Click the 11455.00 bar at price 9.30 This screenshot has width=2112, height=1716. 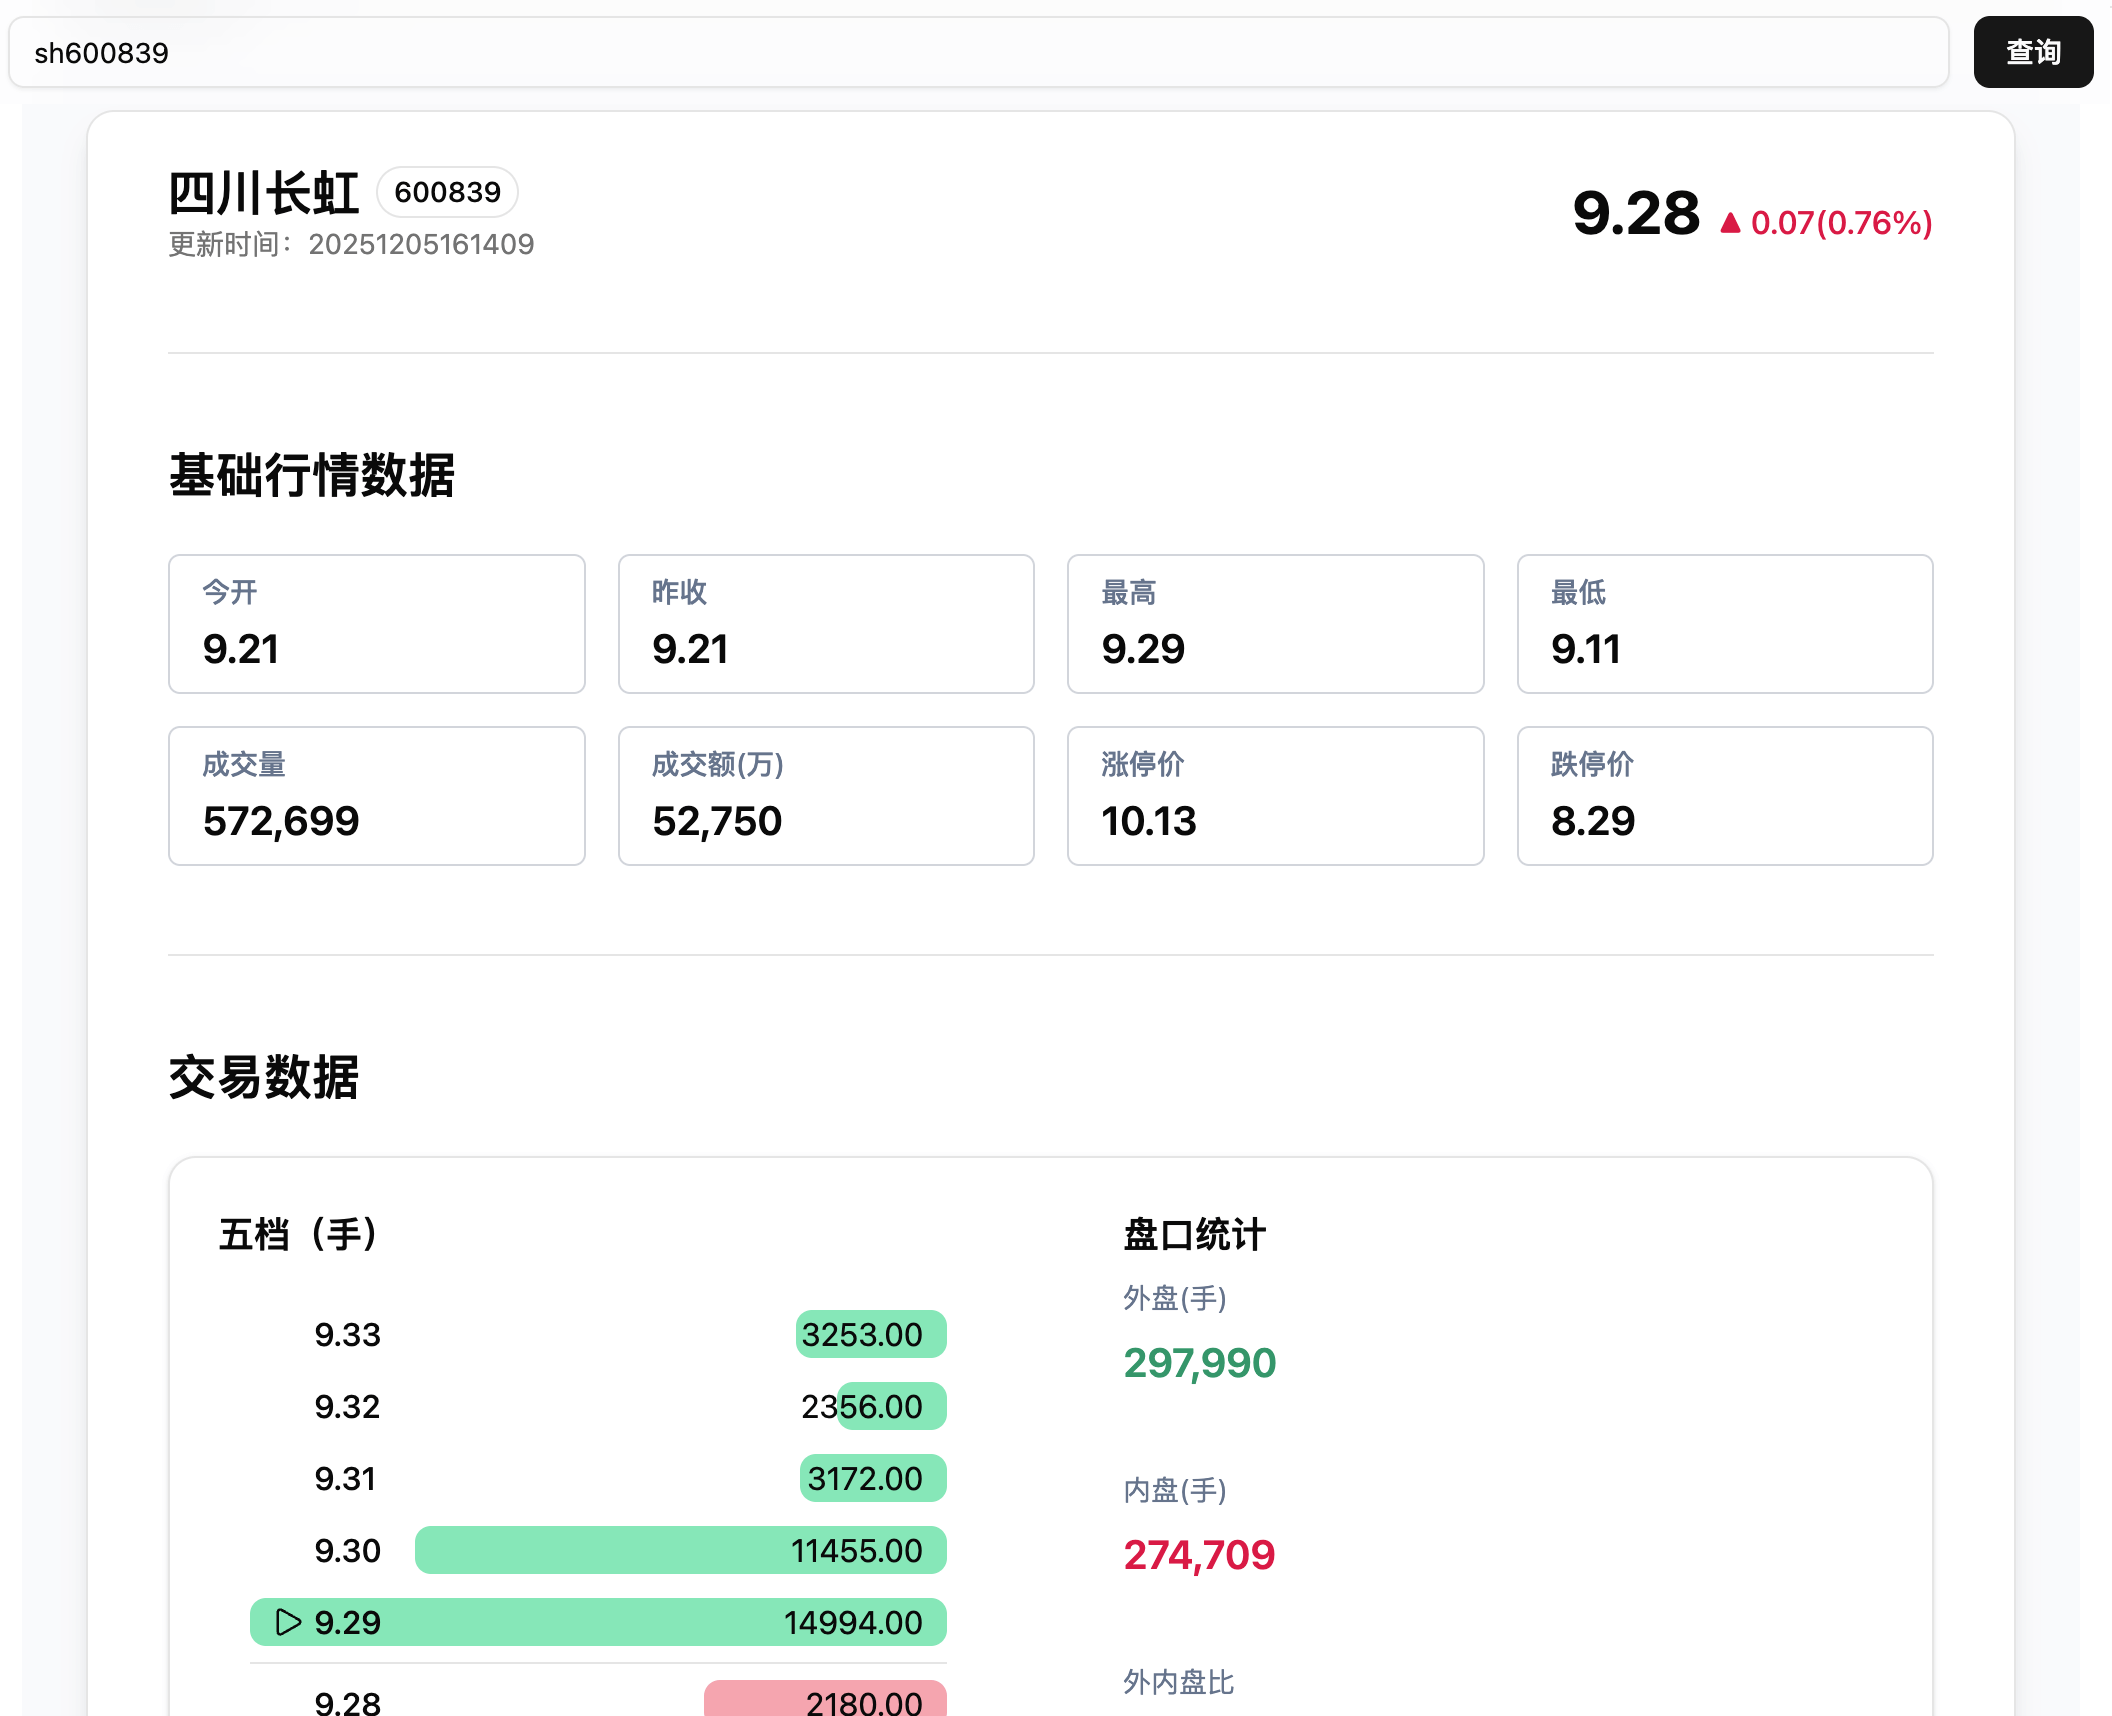tap(680, 1550)
